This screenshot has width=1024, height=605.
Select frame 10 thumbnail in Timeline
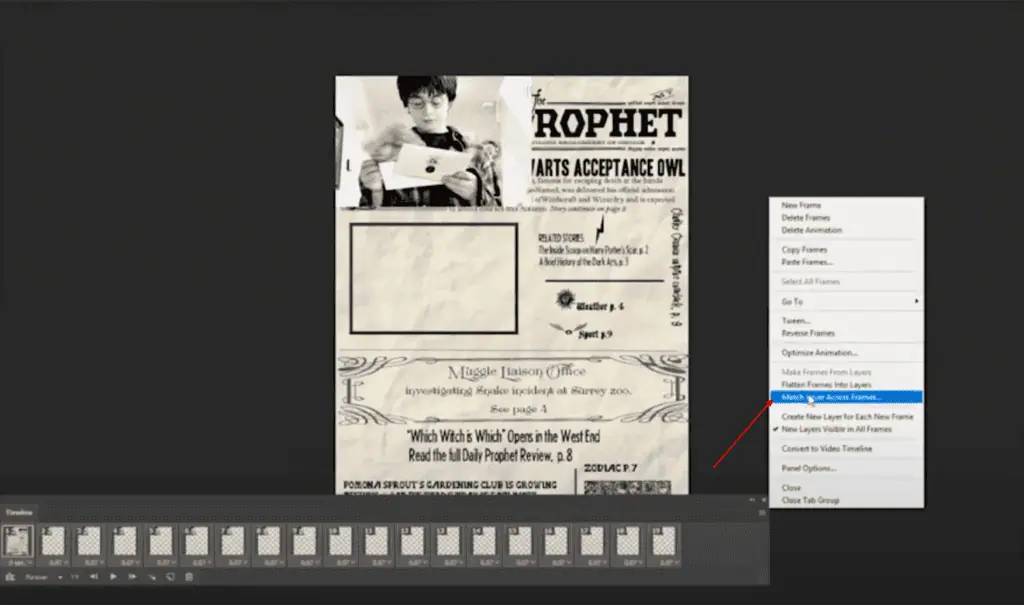coord(341,541)
